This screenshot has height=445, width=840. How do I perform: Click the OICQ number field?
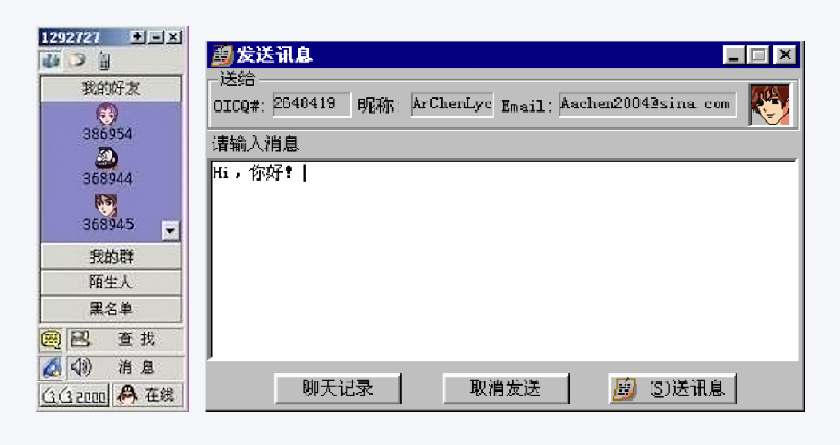[x=312, y=104]
